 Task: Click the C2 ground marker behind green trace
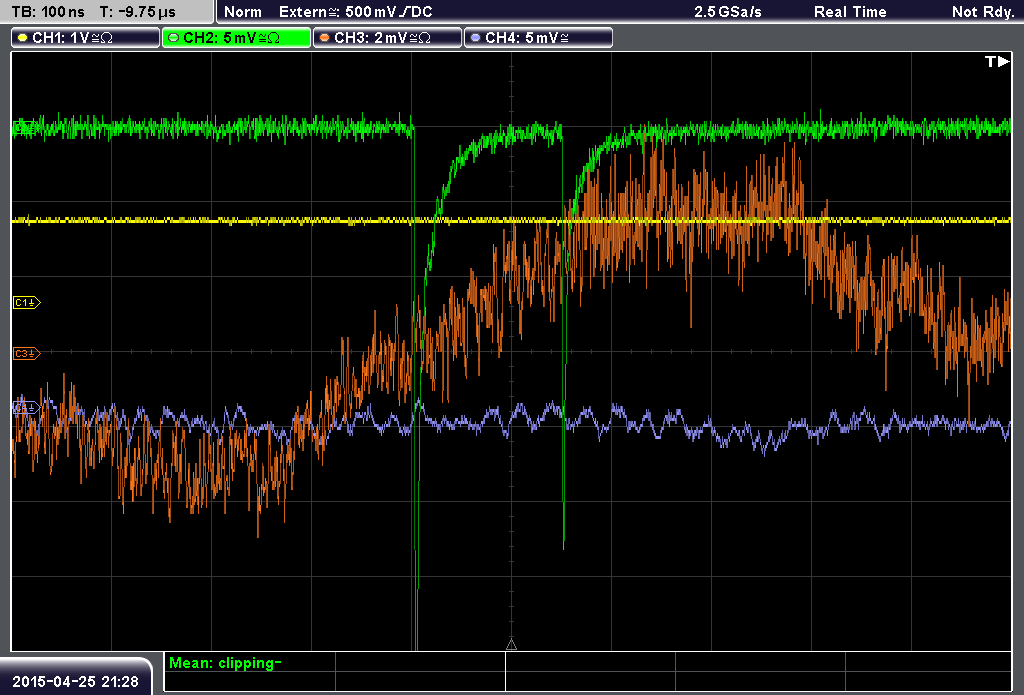pyautogui.click(x=25, y=127)
